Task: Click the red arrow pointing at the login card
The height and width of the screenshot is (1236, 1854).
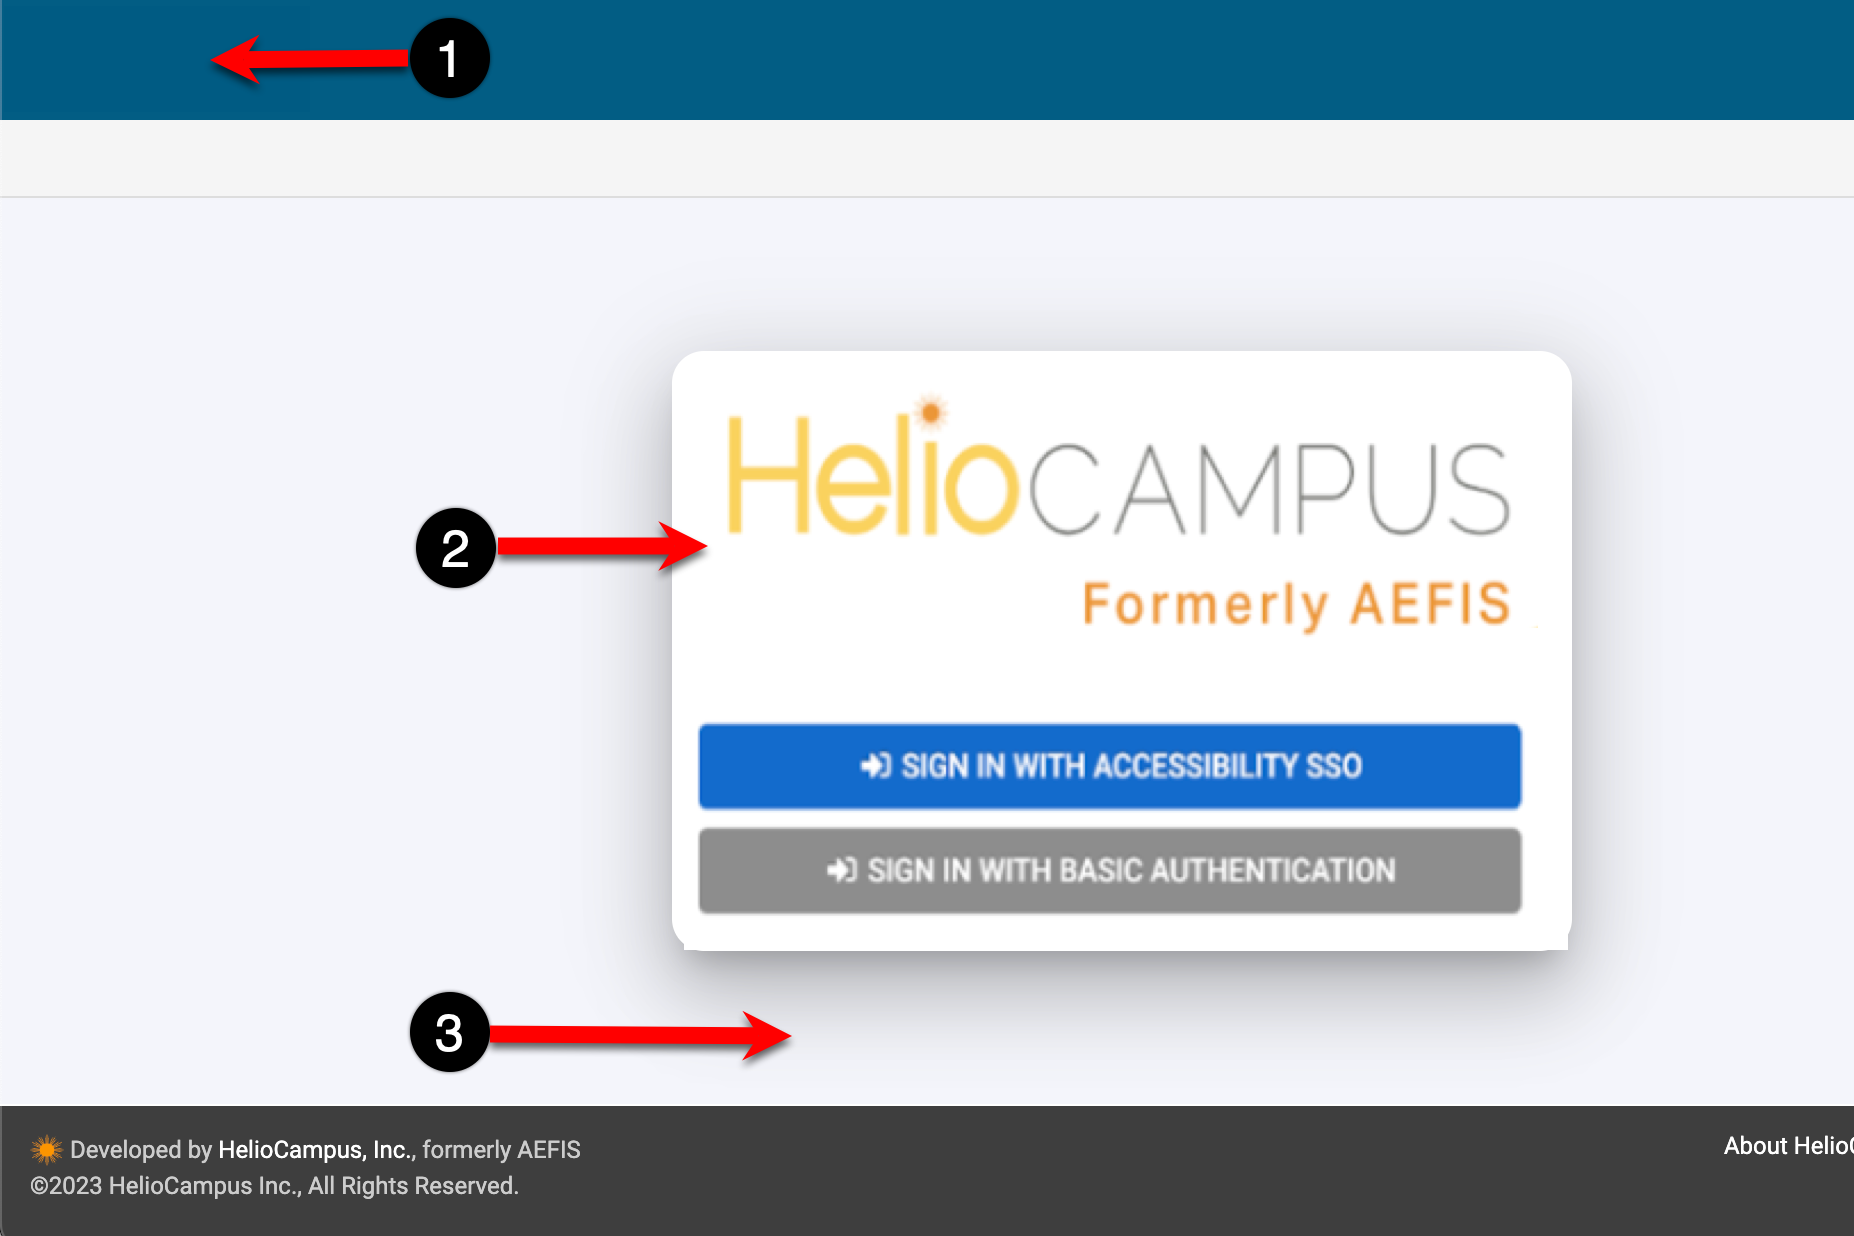Action: point(600,546)
